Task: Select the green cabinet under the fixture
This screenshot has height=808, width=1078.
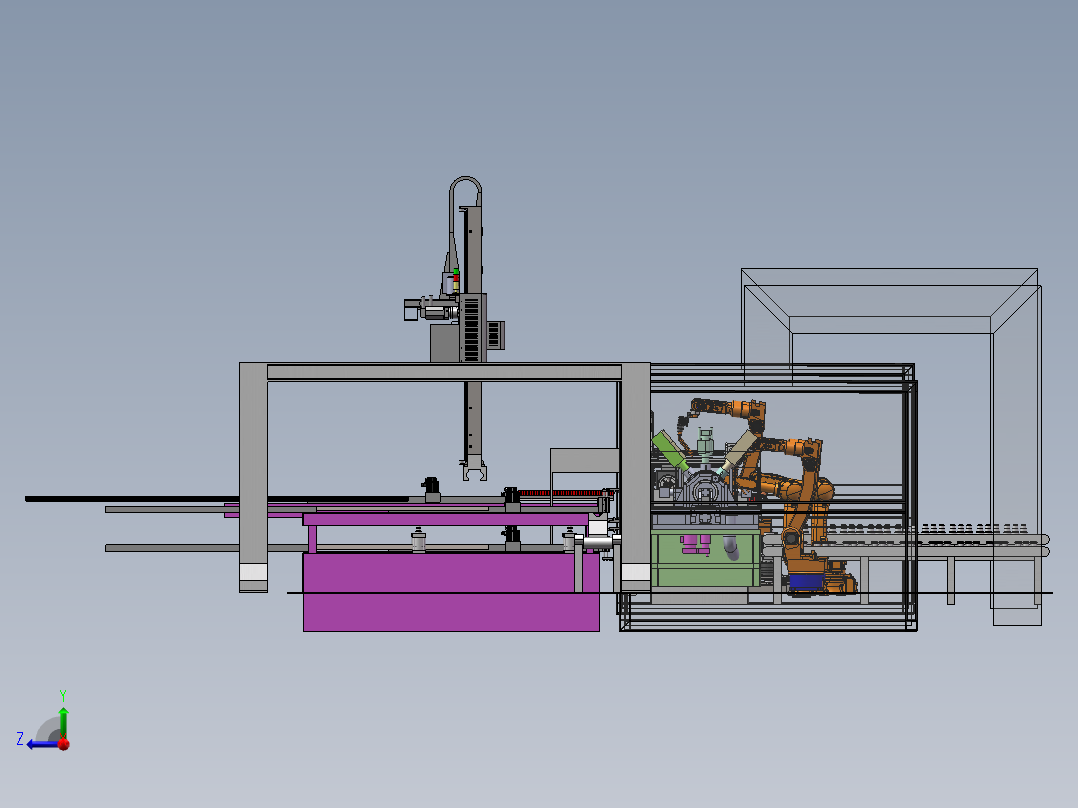Action: [x=705, y=558]
